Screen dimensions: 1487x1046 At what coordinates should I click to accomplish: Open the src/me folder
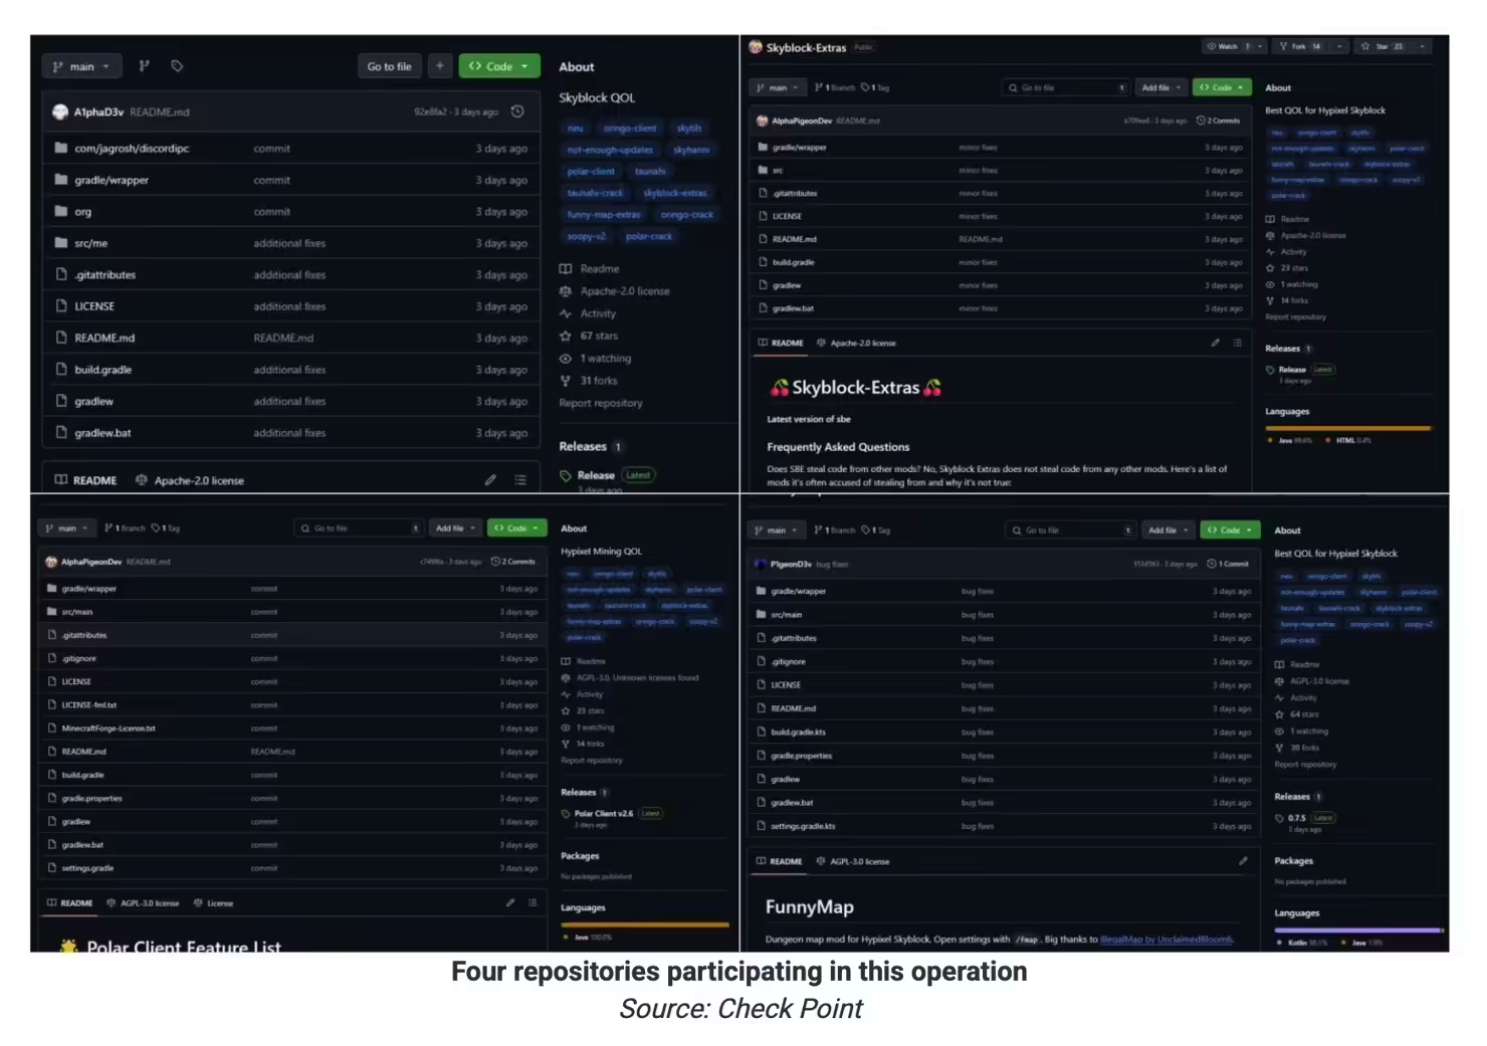[x=91, y=243]
